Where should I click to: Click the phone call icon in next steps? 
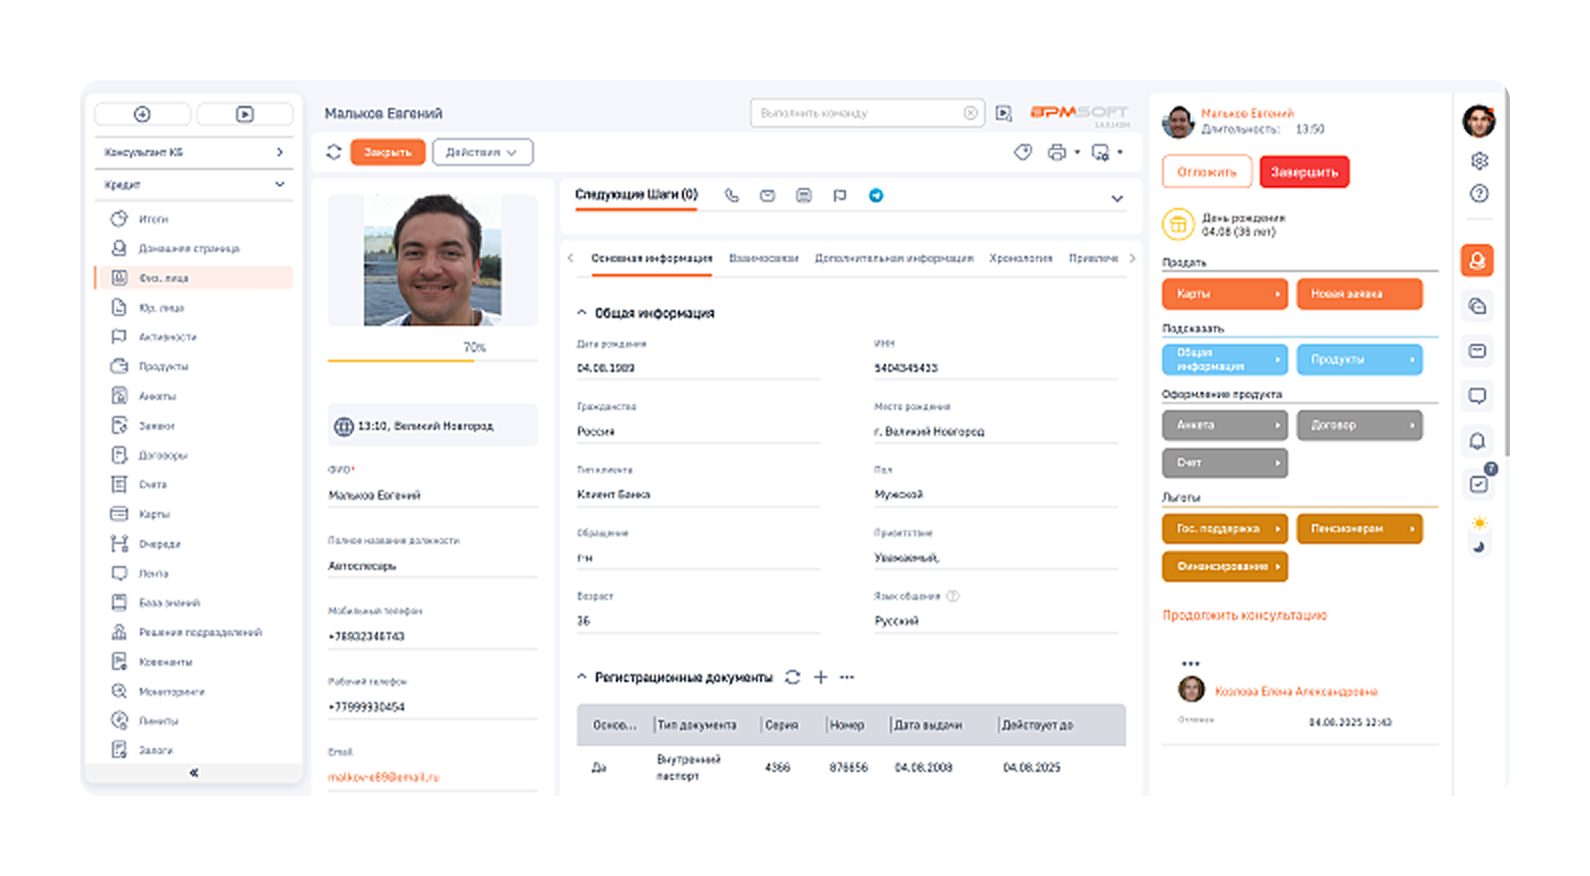(732, 196)
